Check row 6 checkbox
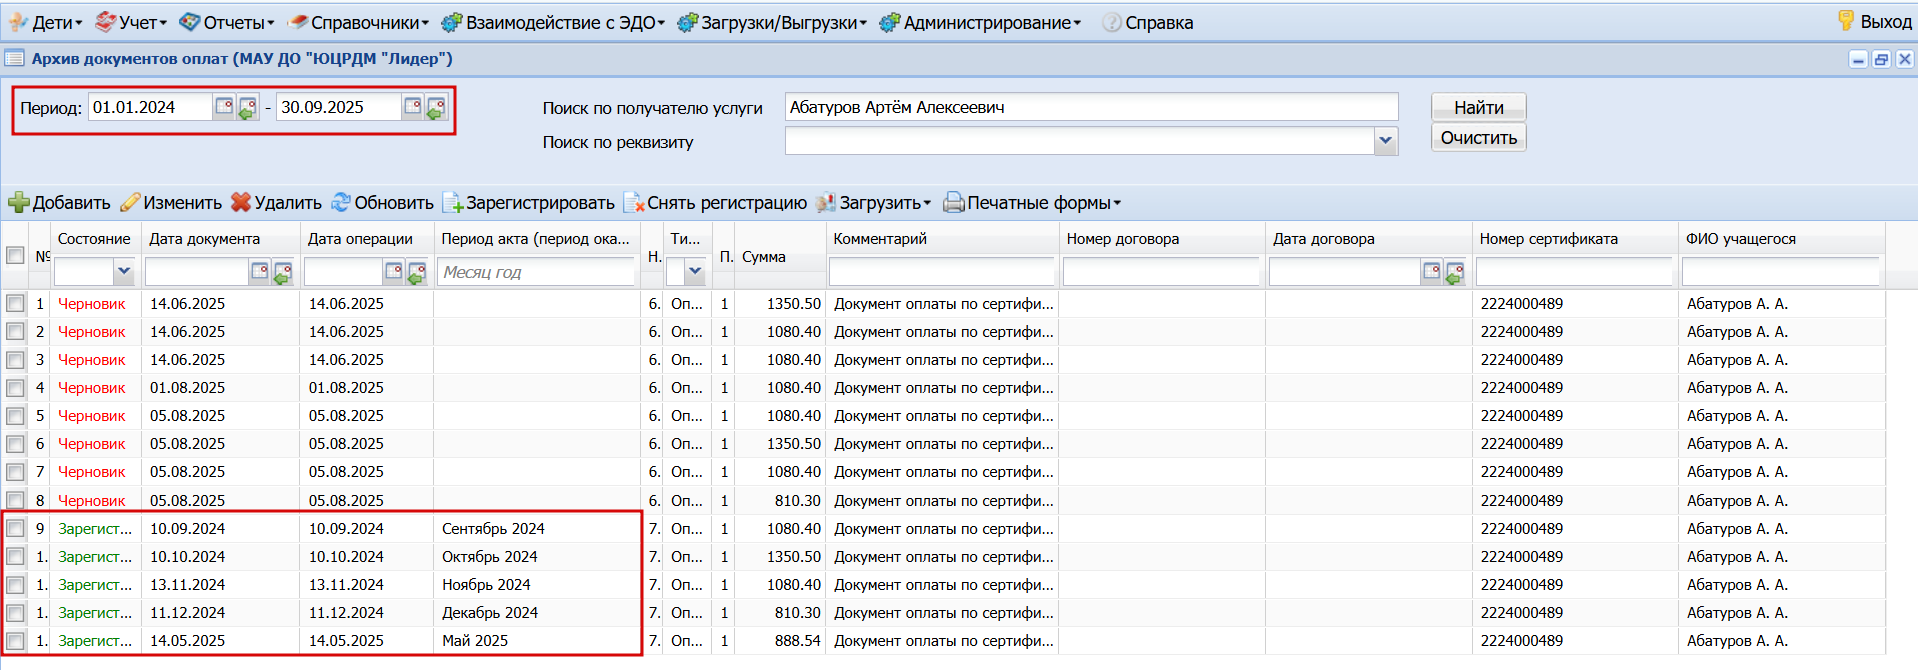This screenshot has width=1918, height=670. (x=15, y=443)
